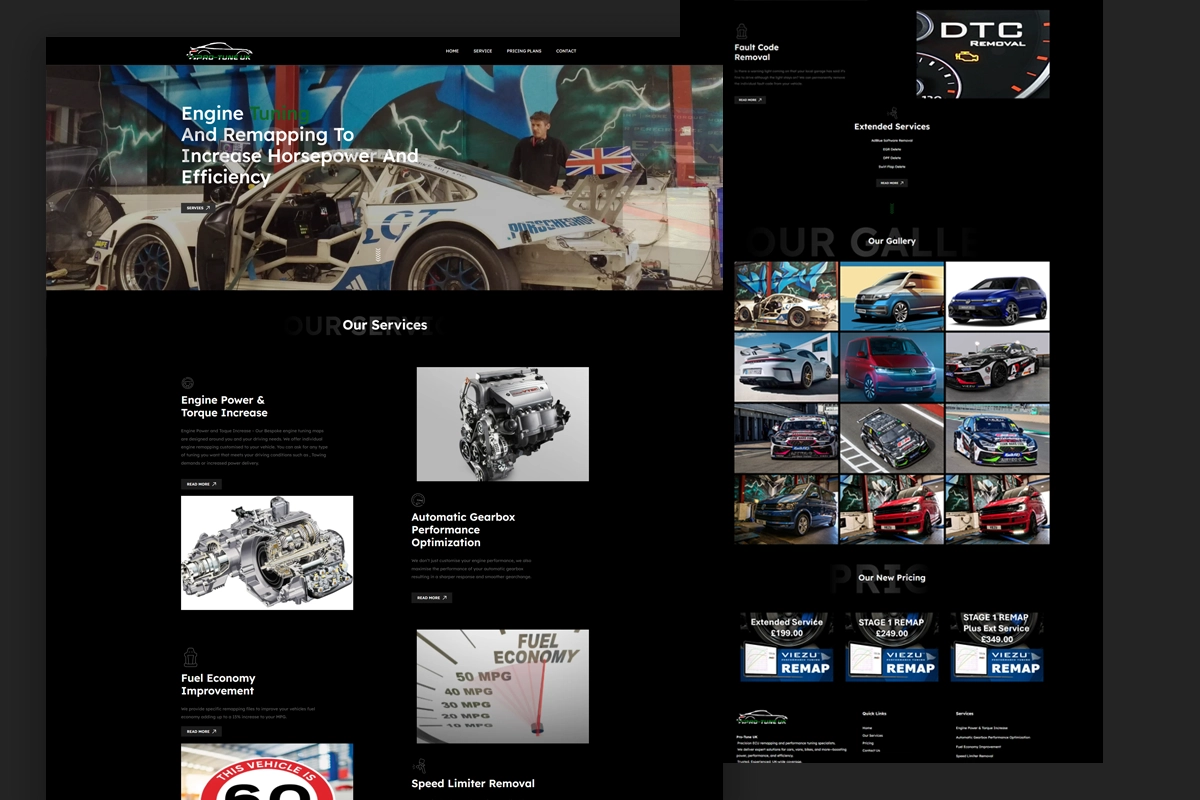Go to the Service navigation item

tap(482, 51)
